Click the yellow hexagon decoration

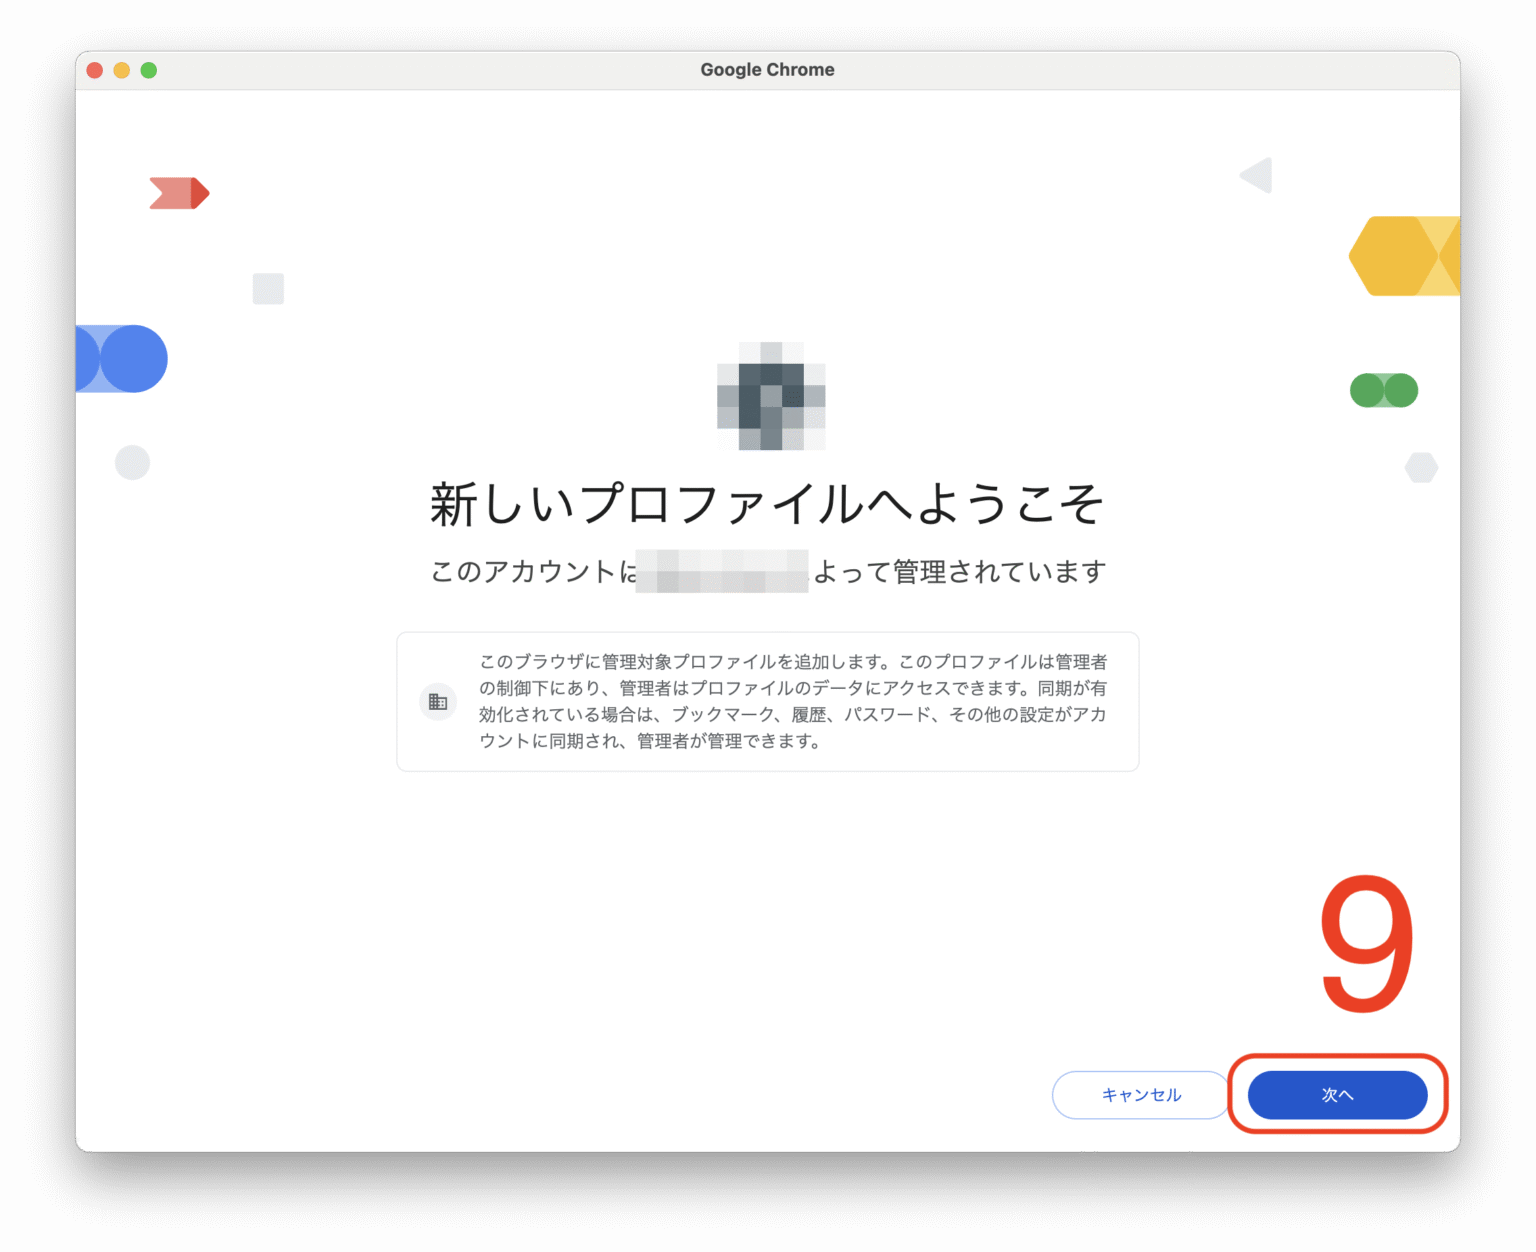[1404, 256]
